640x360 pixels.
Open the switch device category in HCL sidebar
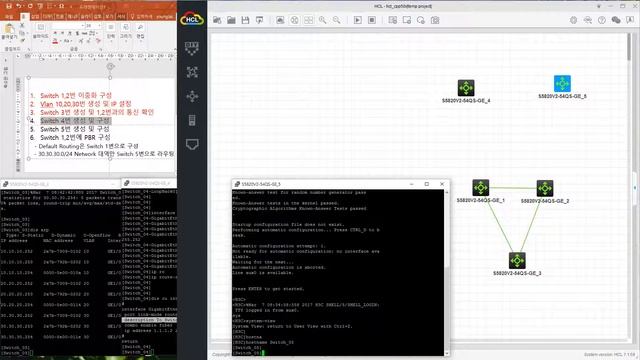(x=192, y=72)
